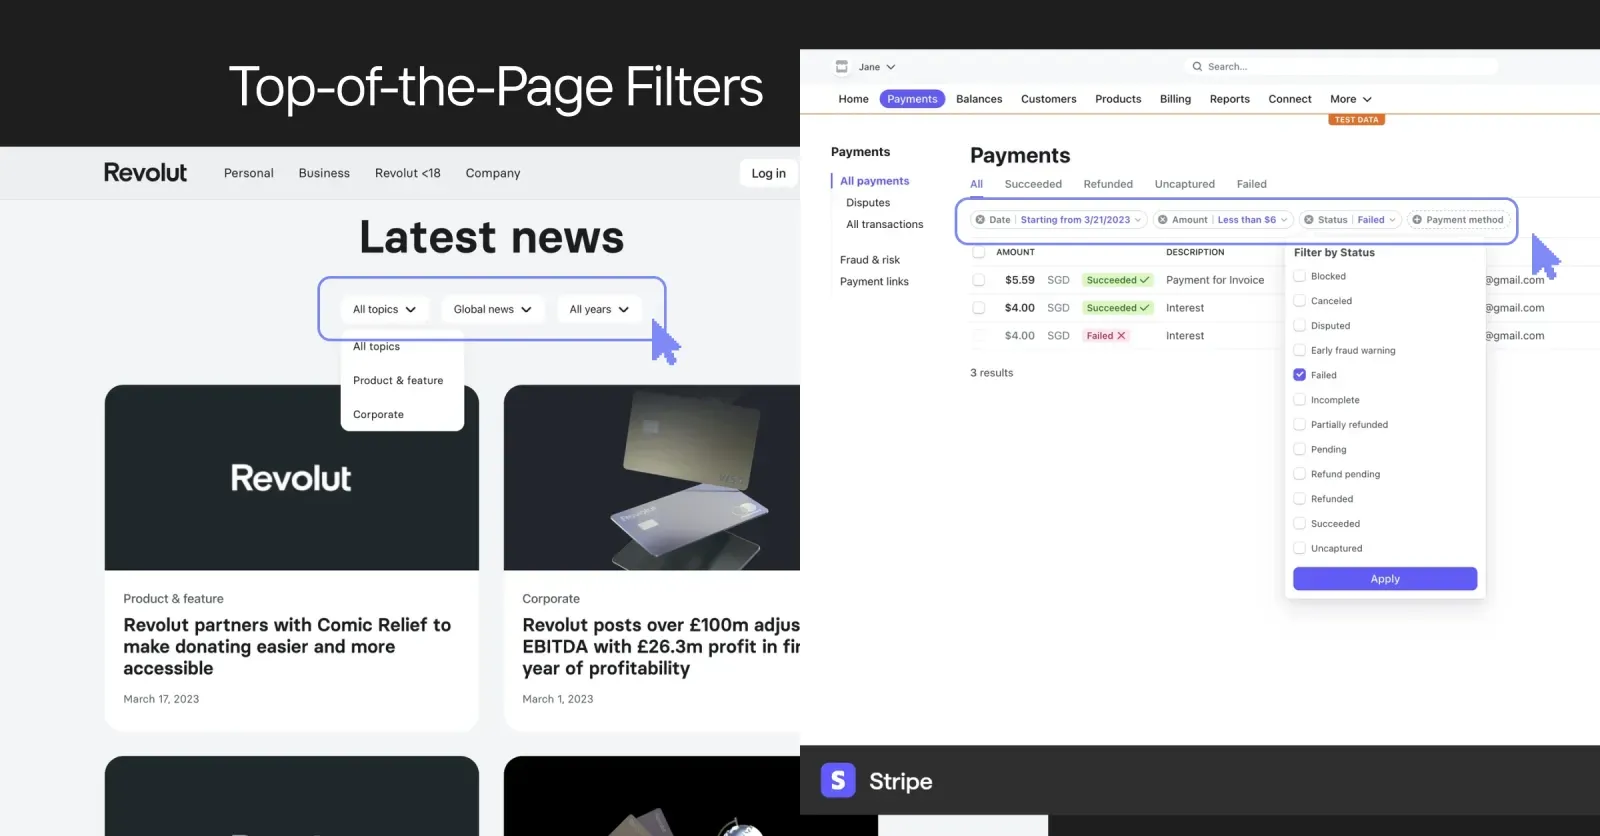The image size is (1600, 836).
Task: Click the Jane account store icon in Stripe
Action: pyautogui.click(x=842, y=67)
